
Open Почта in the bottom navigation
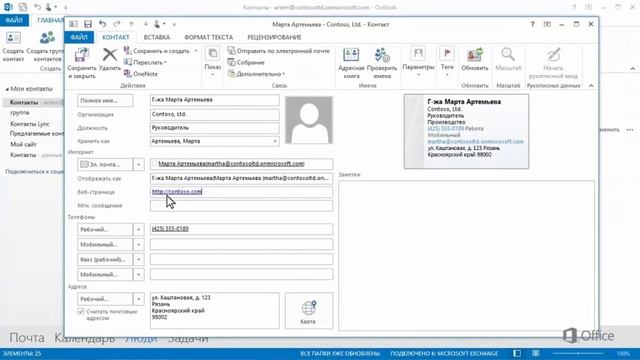(x=27, y=338)
